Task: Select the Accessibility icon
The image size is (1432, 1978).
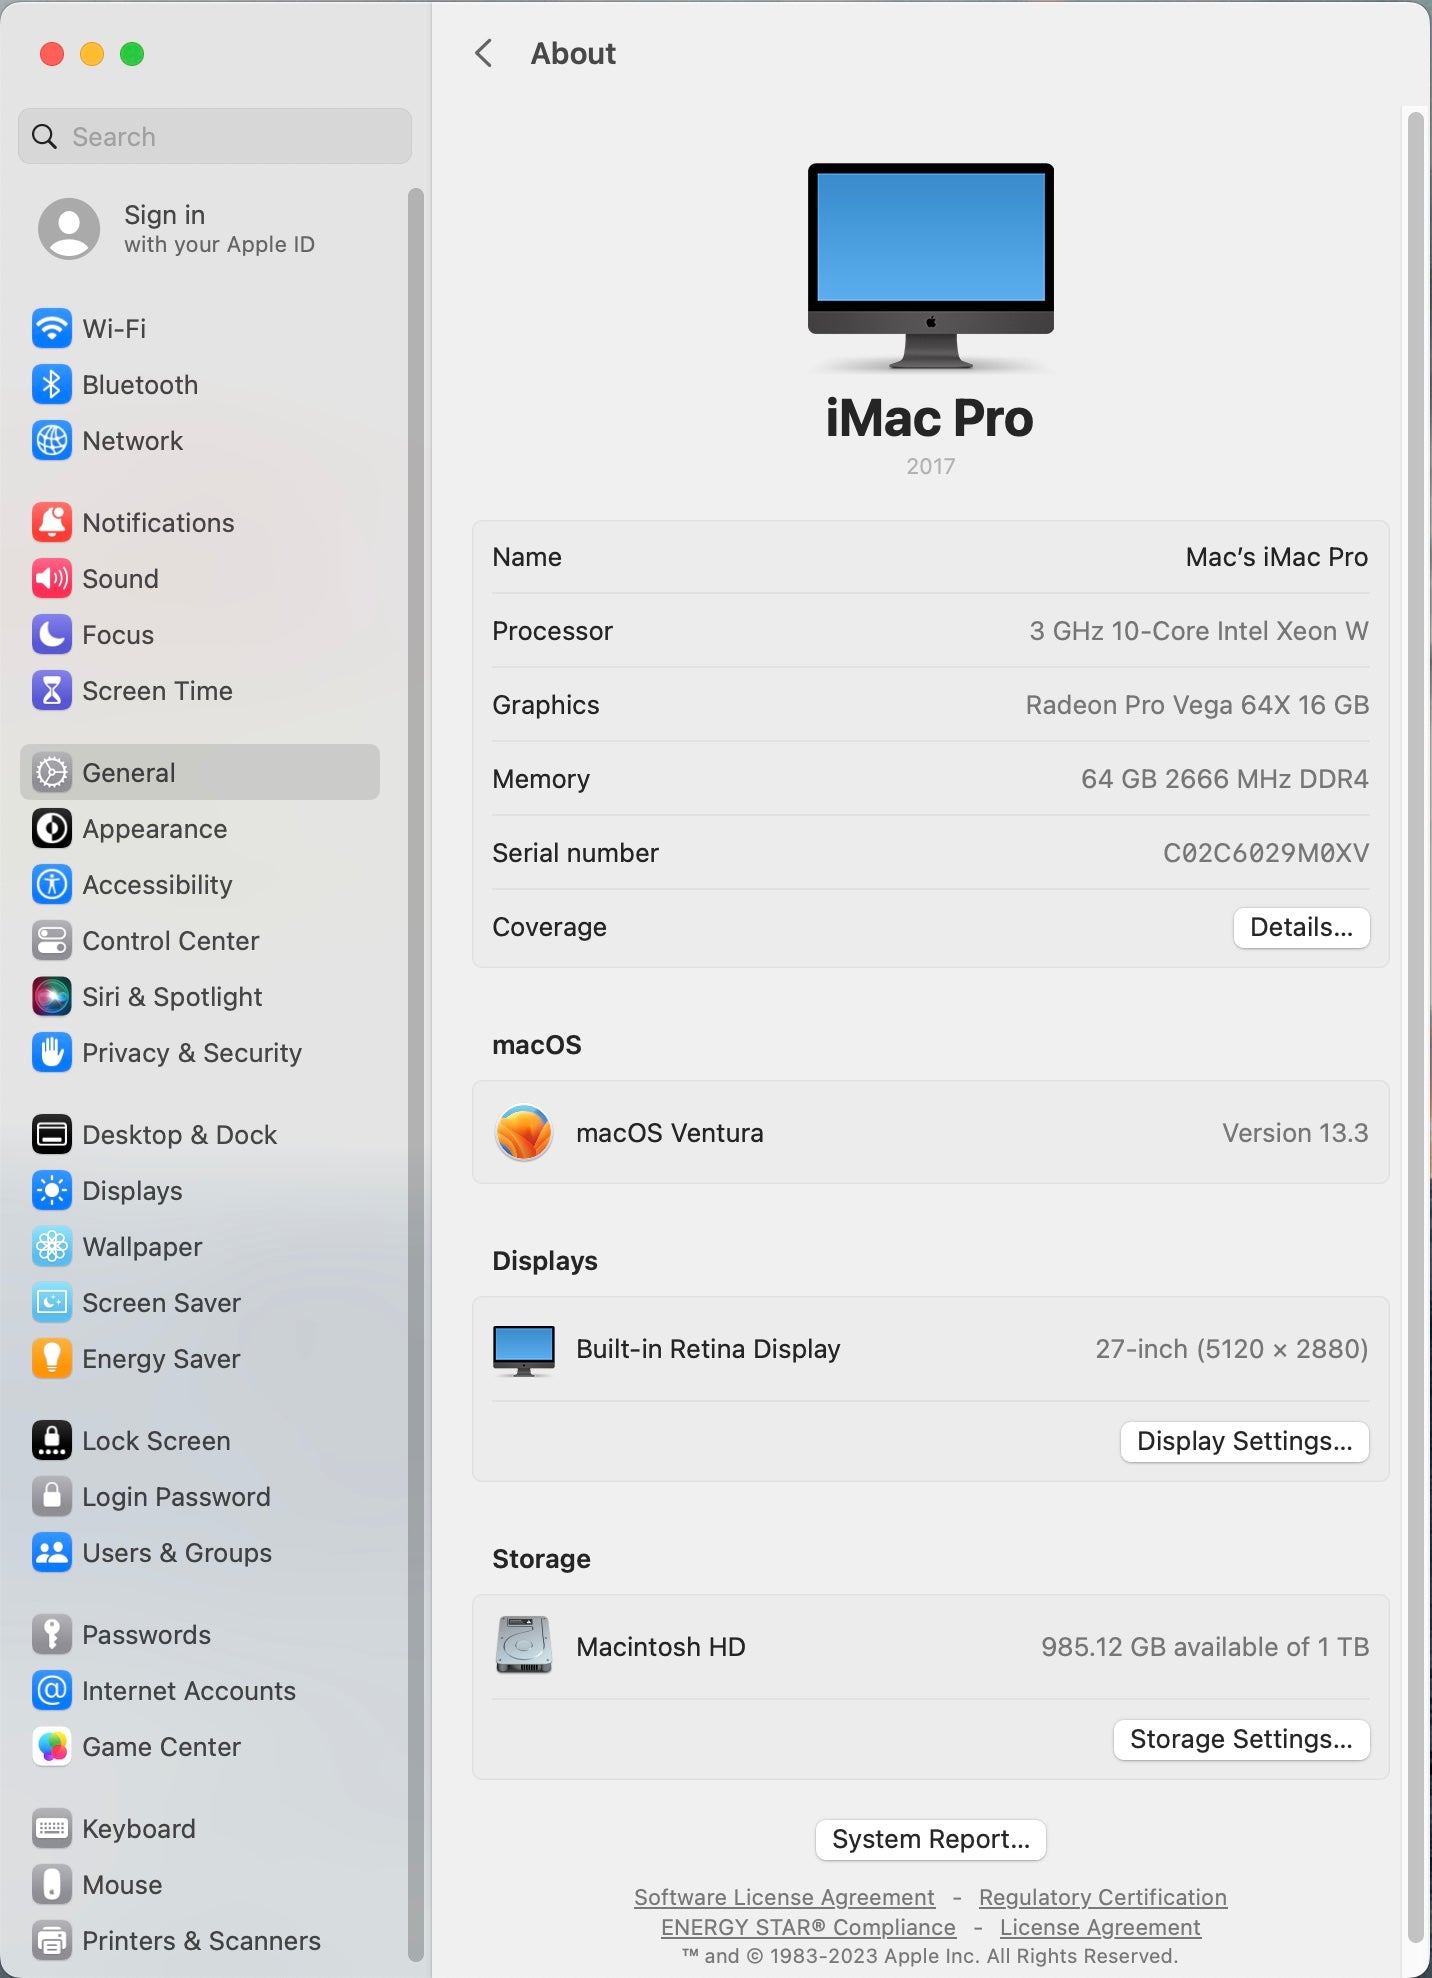Action: click(x=52, y=884)
